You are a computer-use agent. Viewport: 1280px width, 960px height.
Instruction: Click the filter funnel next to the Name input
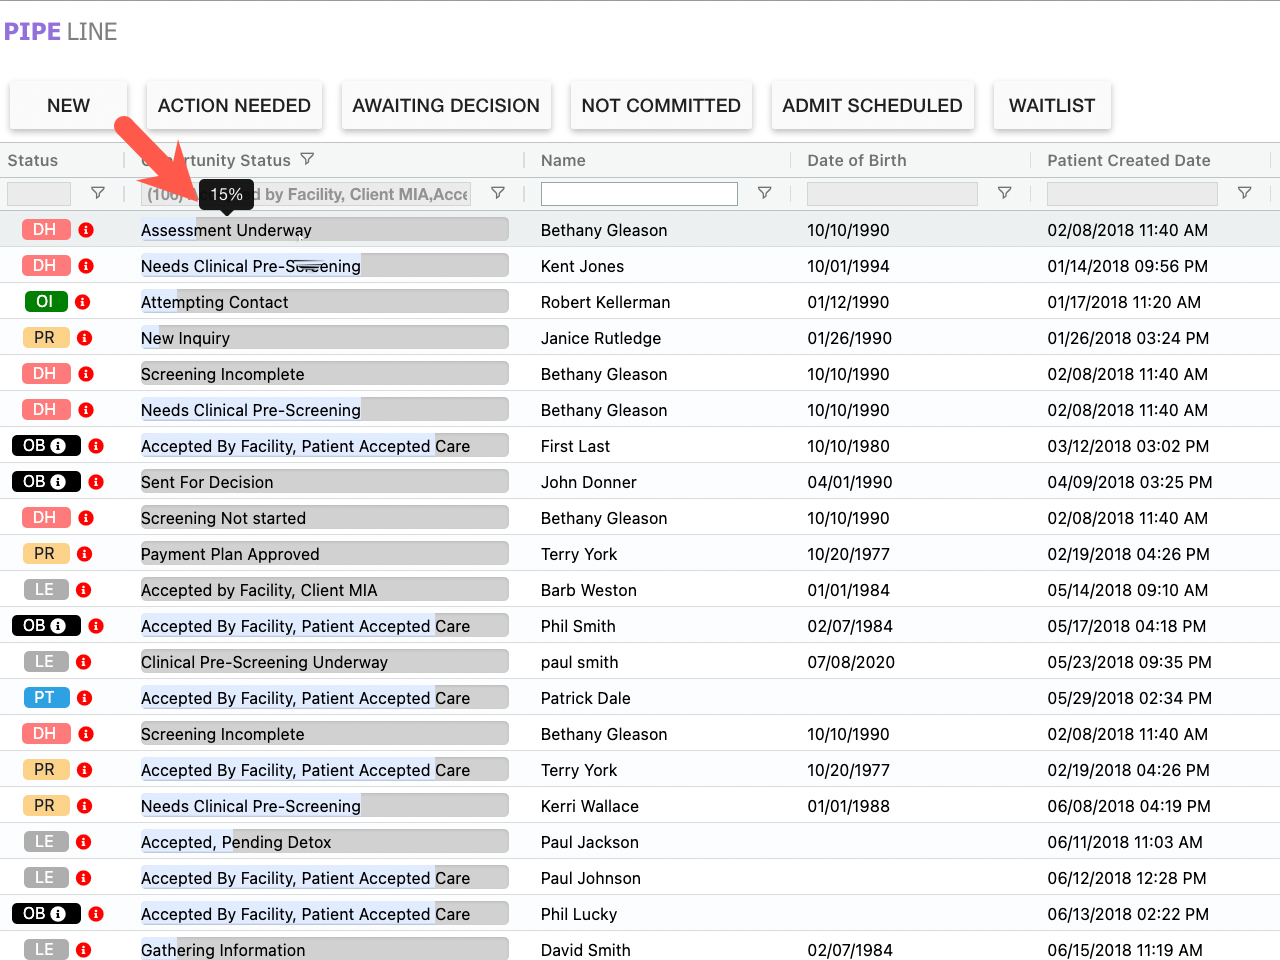tap(764, 193)
